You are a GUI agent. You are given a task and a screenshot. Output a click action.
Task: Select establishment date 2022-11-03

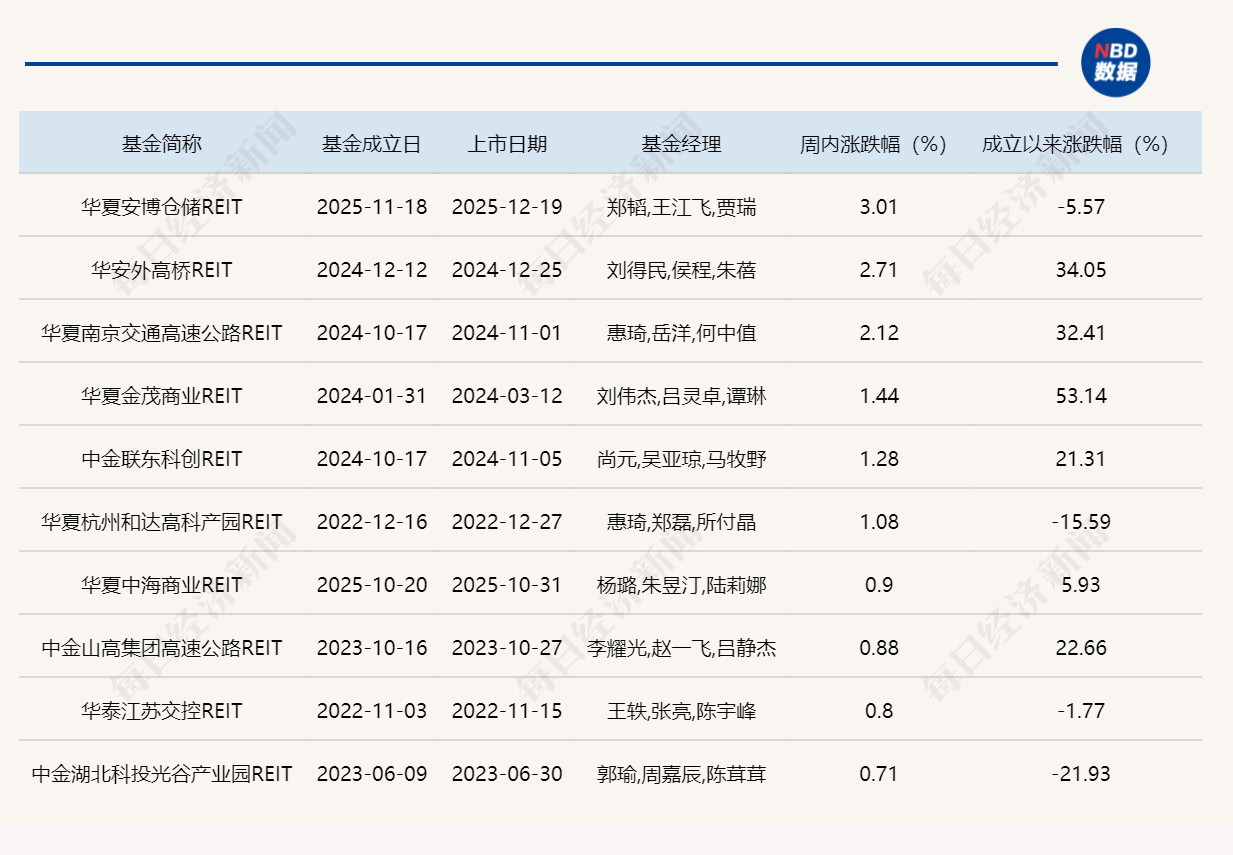coord(372,711)
